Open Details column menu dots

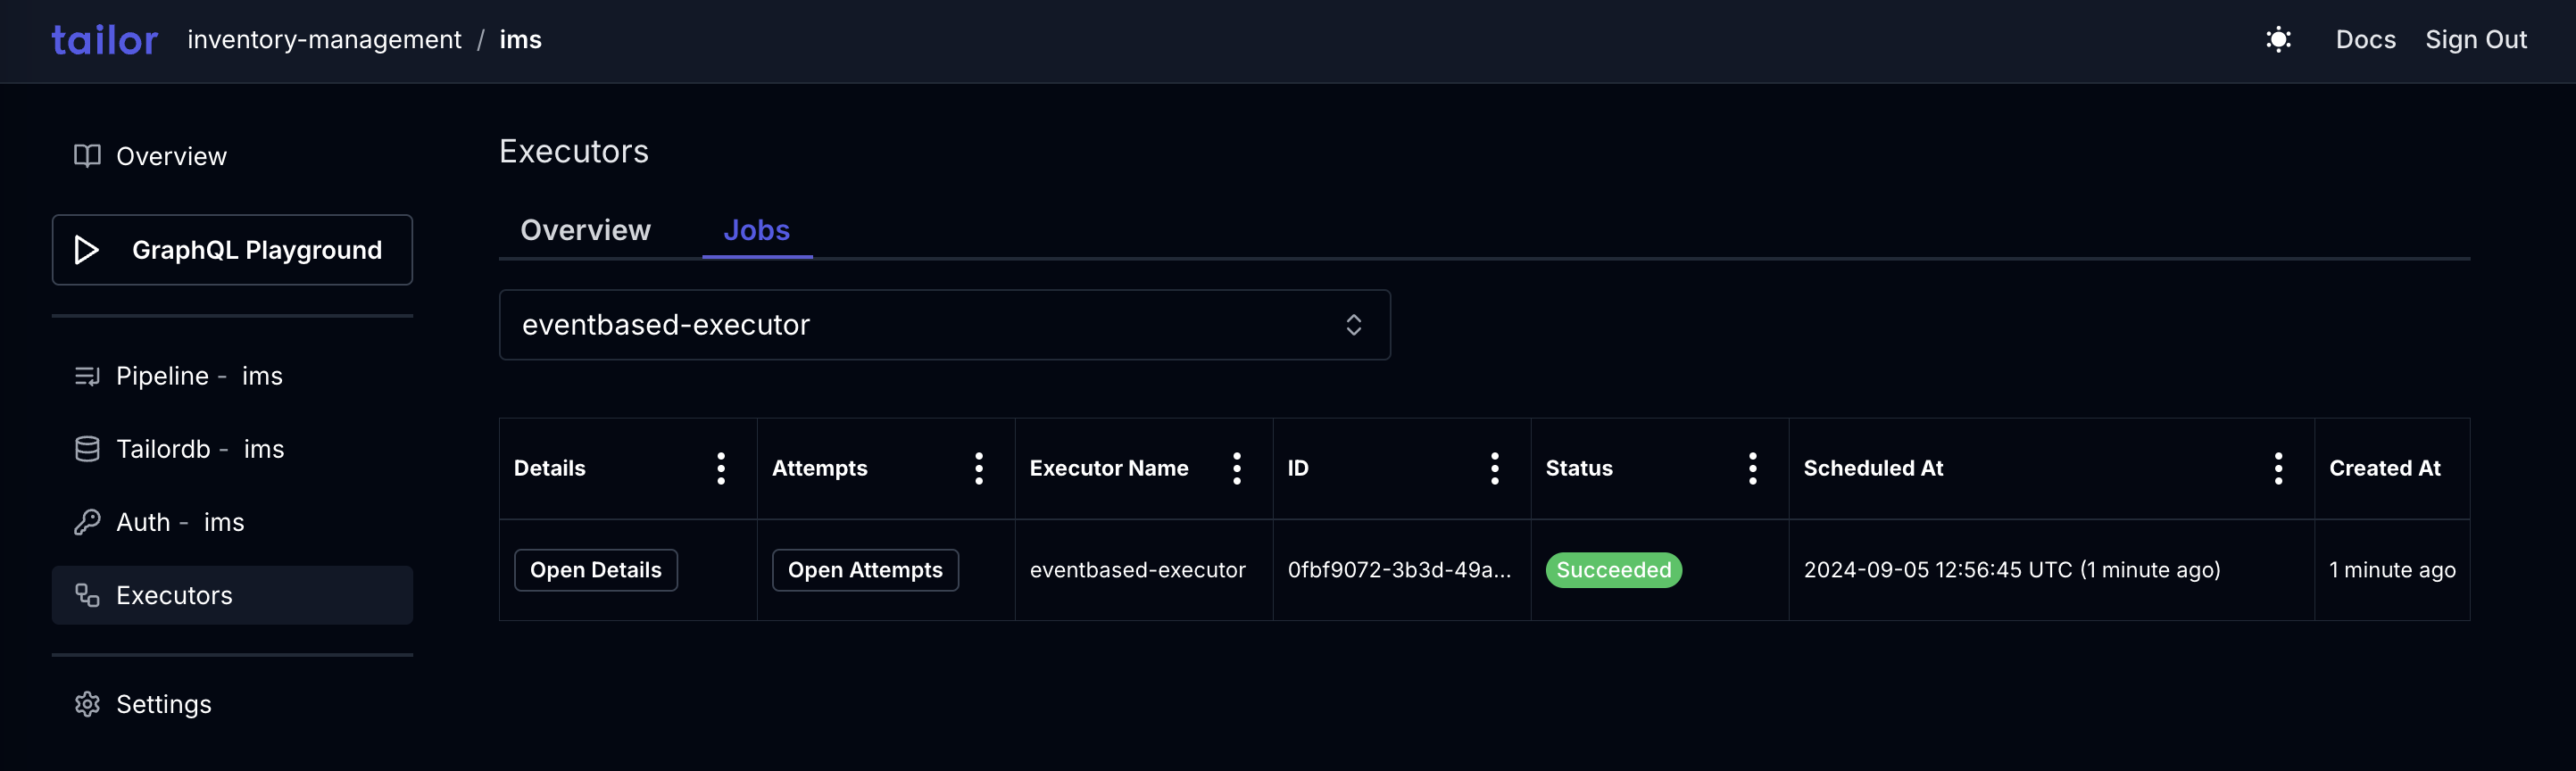721,468
